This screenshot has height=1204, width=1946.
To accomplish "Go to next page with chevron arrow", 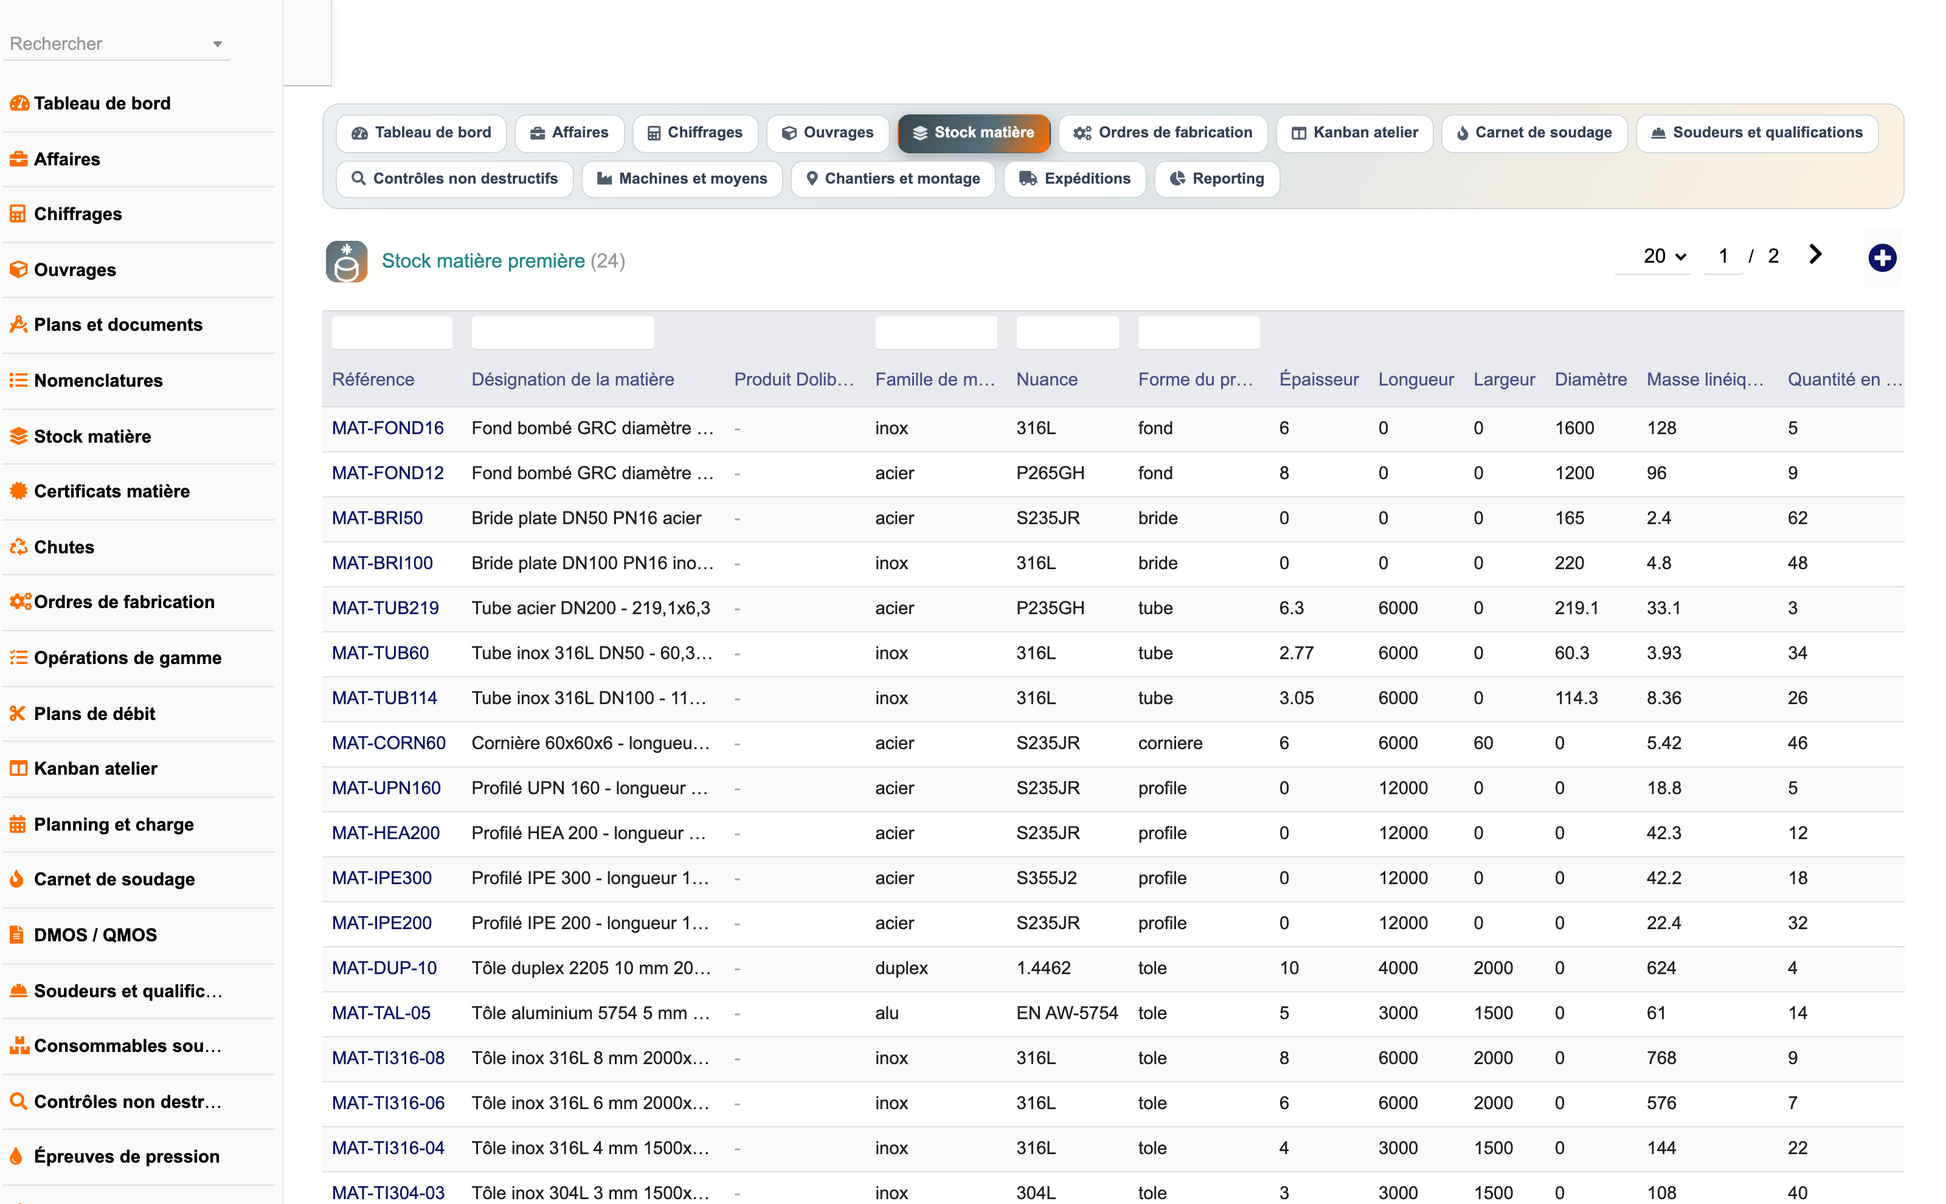I will tap(1815, 255).
